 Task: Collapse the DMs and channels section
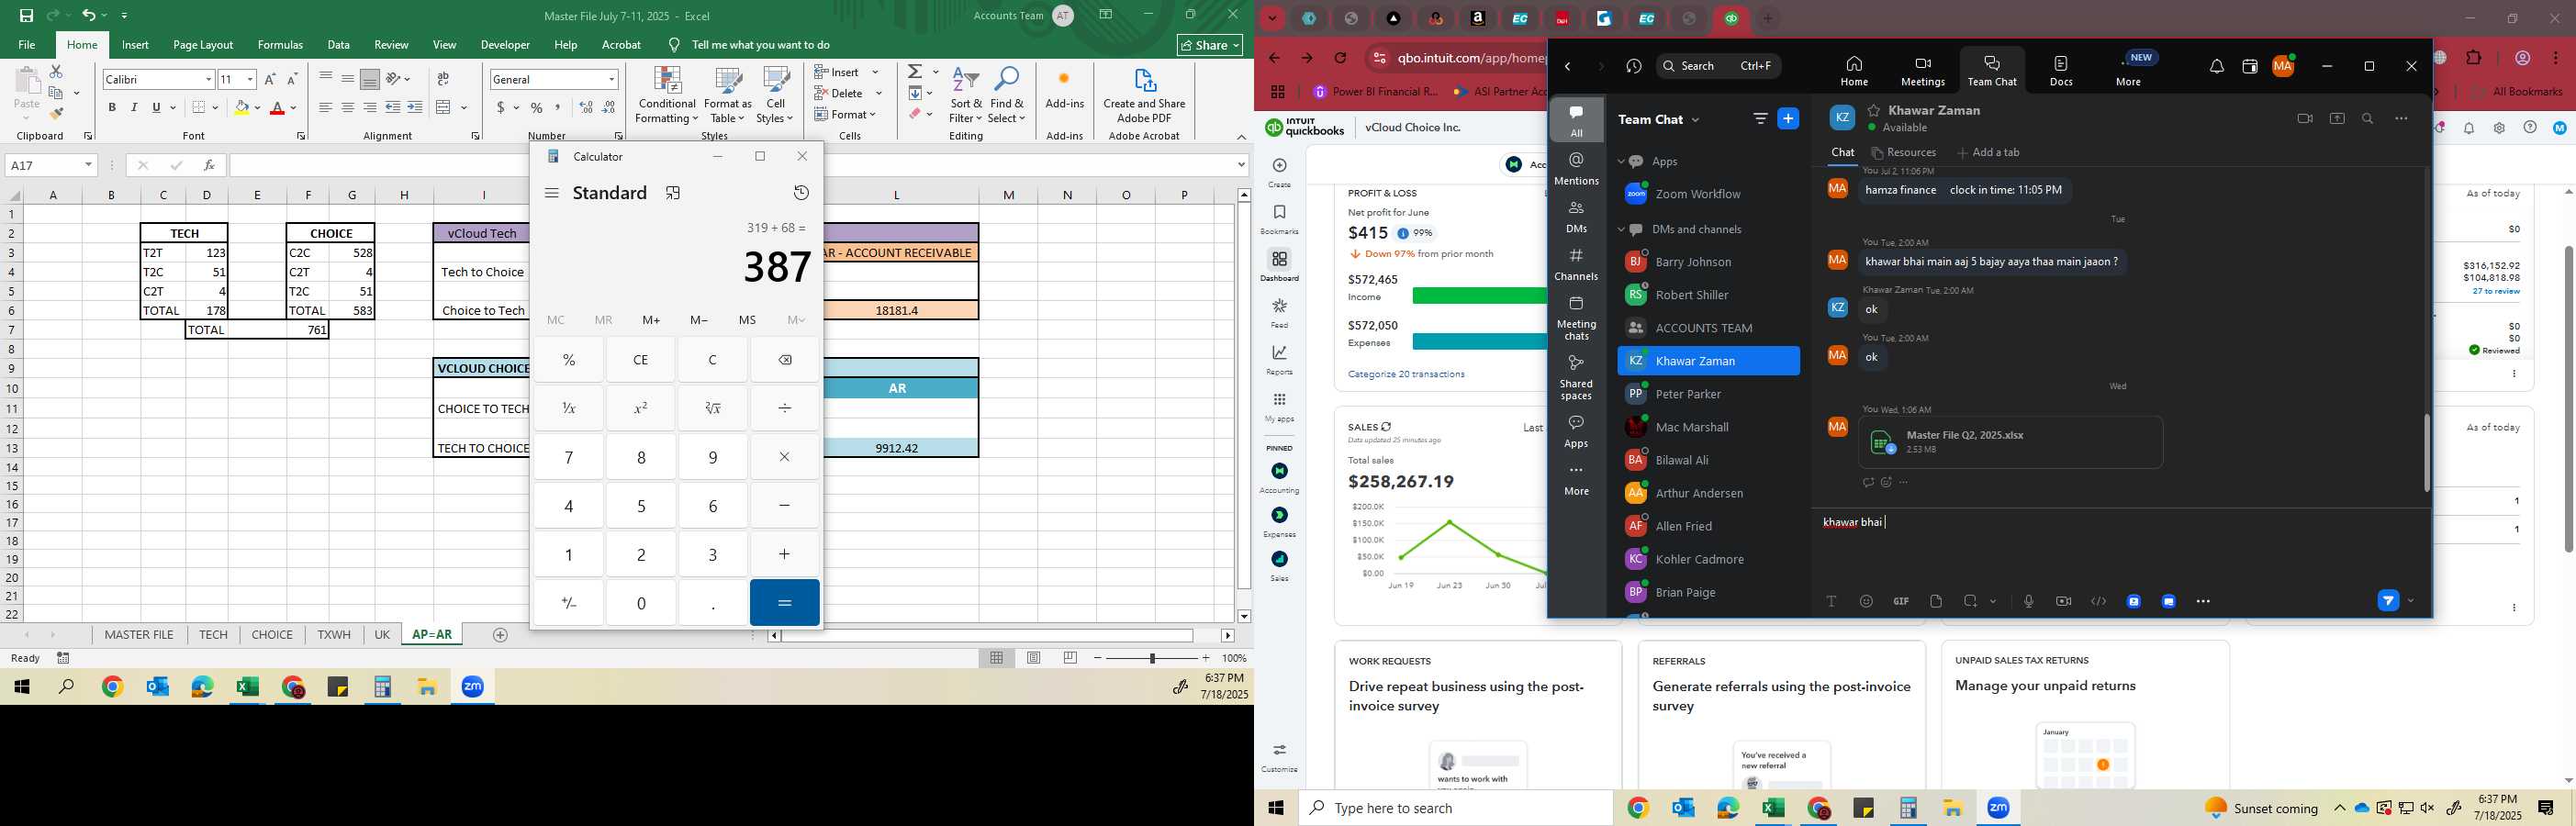tap(1622, 230)
